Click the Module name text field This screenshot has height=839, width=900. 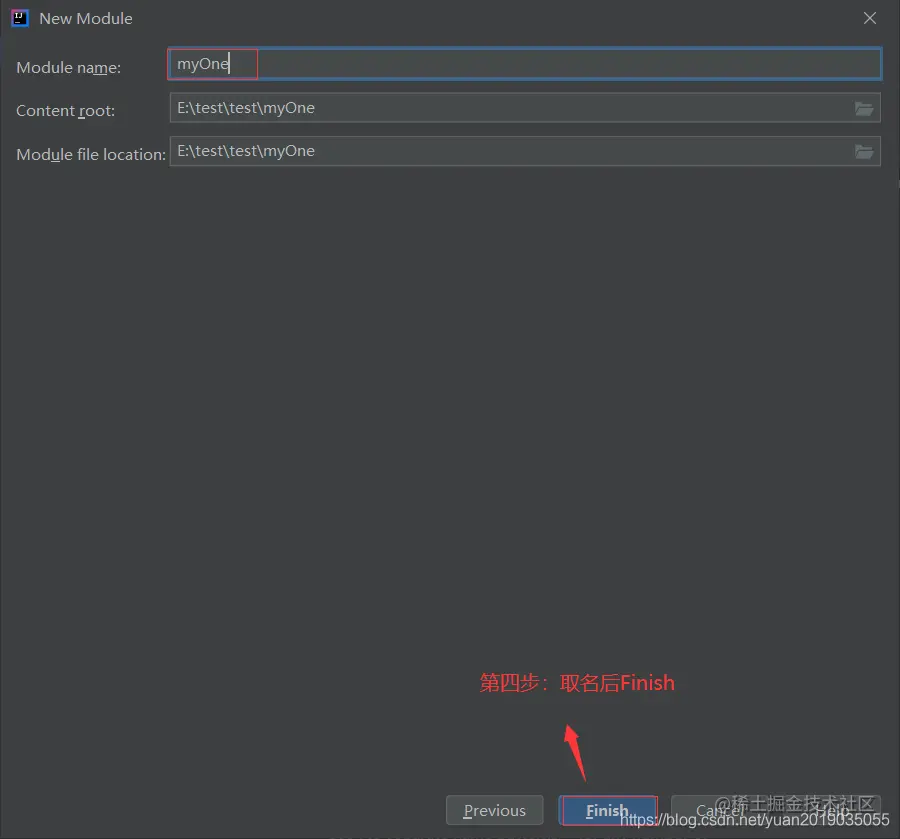[x=525, y=64]
